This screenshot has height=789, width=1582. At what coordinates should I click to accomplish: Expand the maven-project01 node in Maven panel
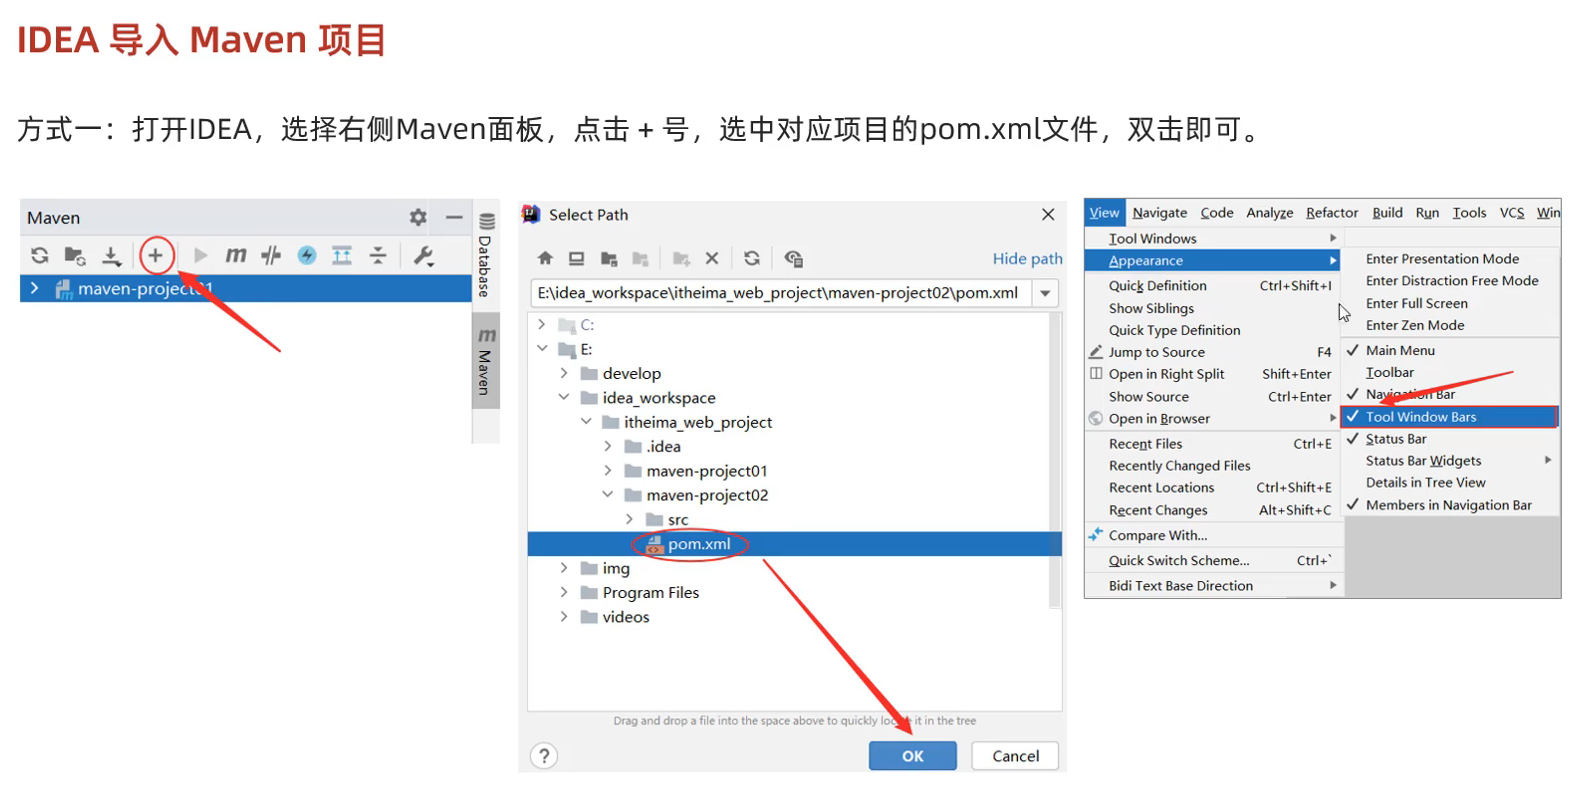(x=35, y=289)
